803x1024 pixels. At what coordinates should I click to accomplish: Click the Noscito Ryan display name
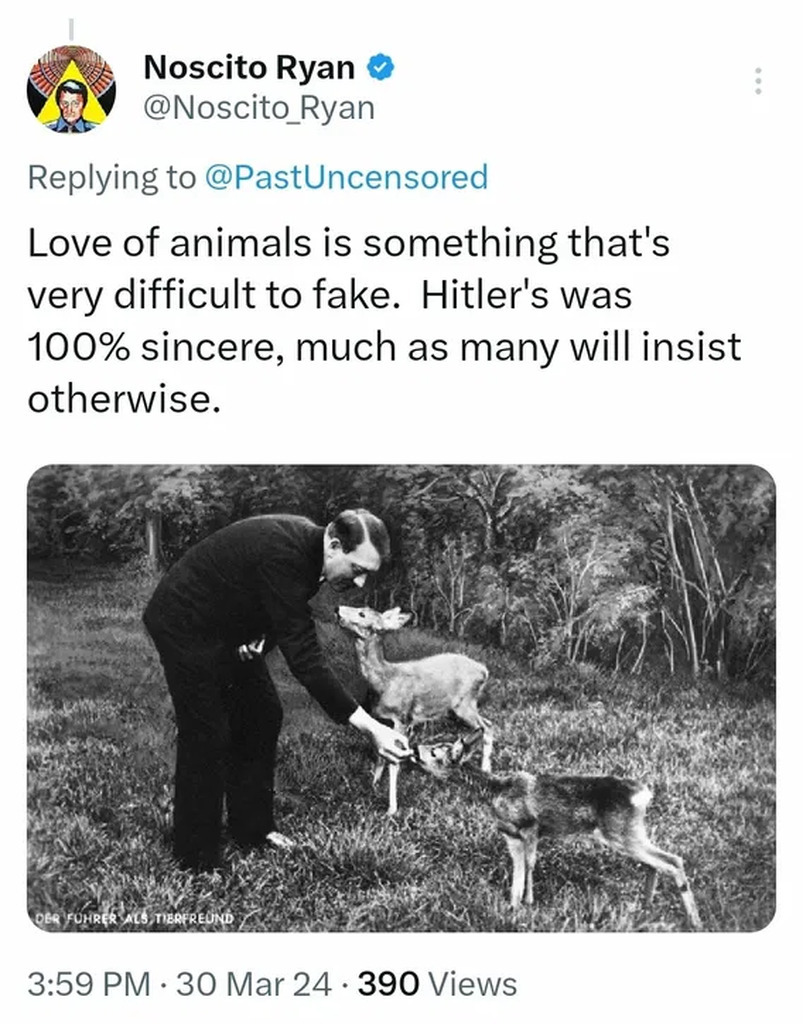click(249, 68)
